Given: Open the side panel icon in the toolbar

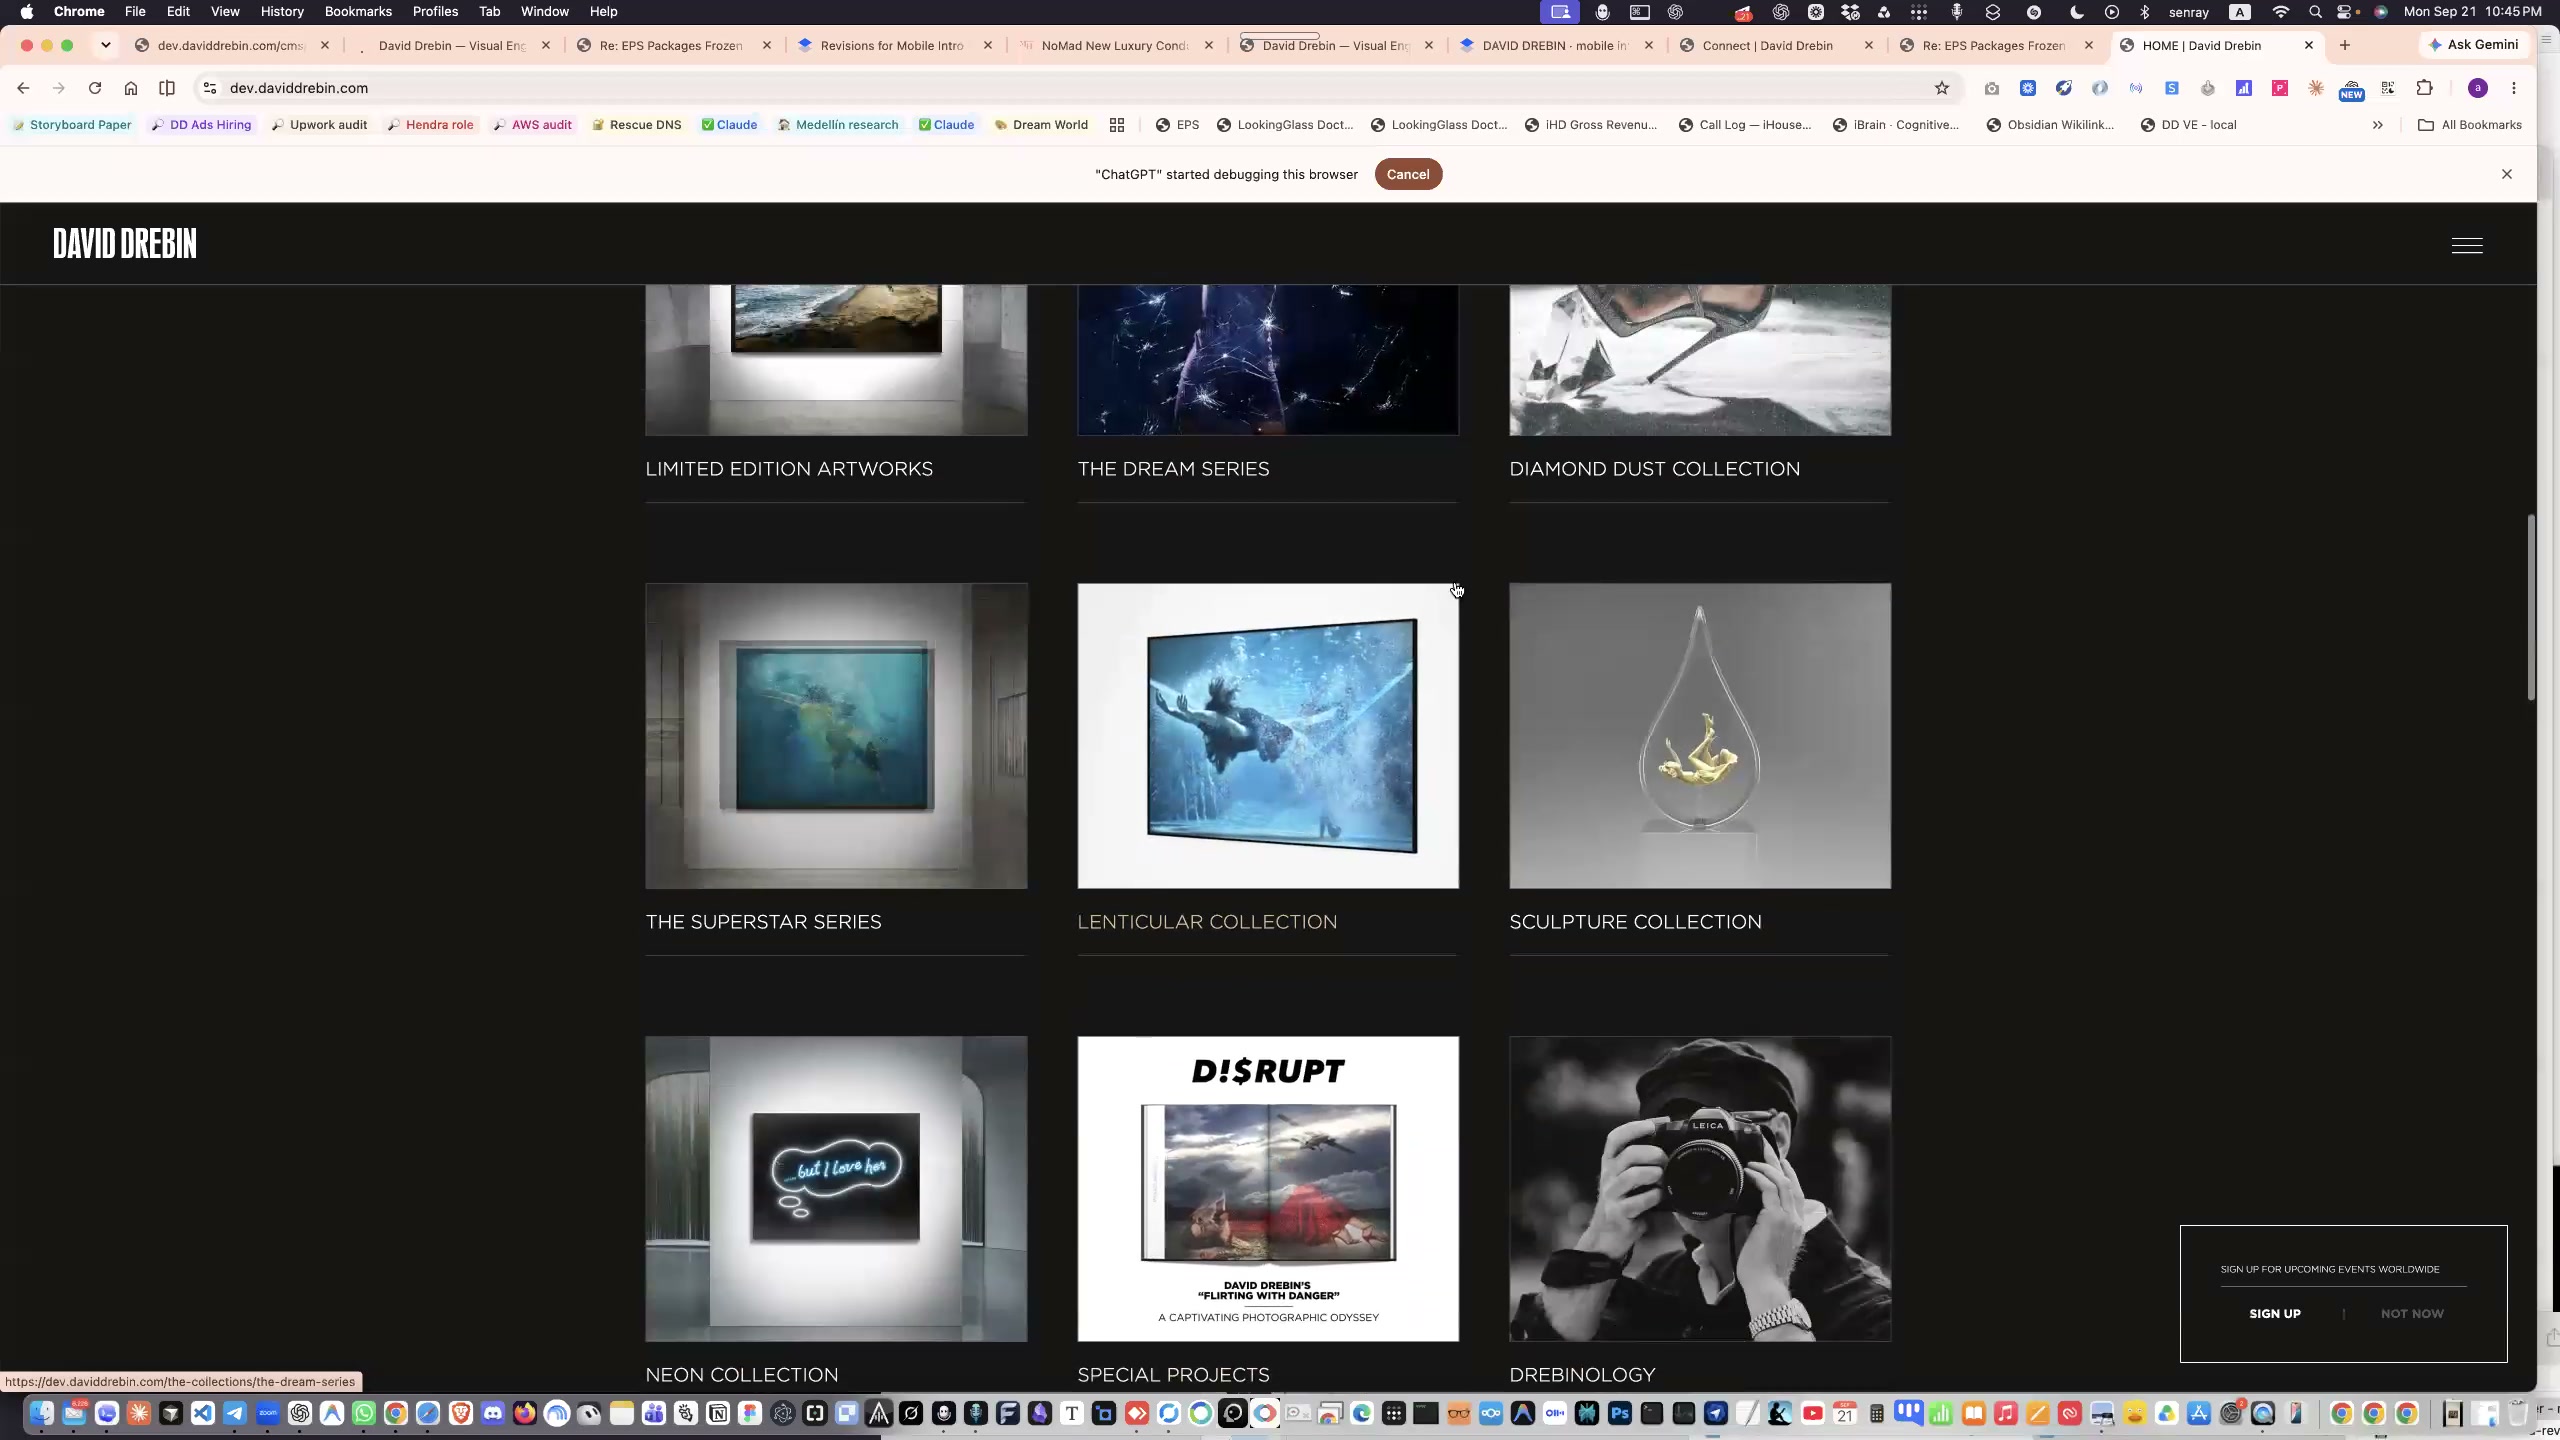Looking at the screenshot, I should (x=167, y=88).
